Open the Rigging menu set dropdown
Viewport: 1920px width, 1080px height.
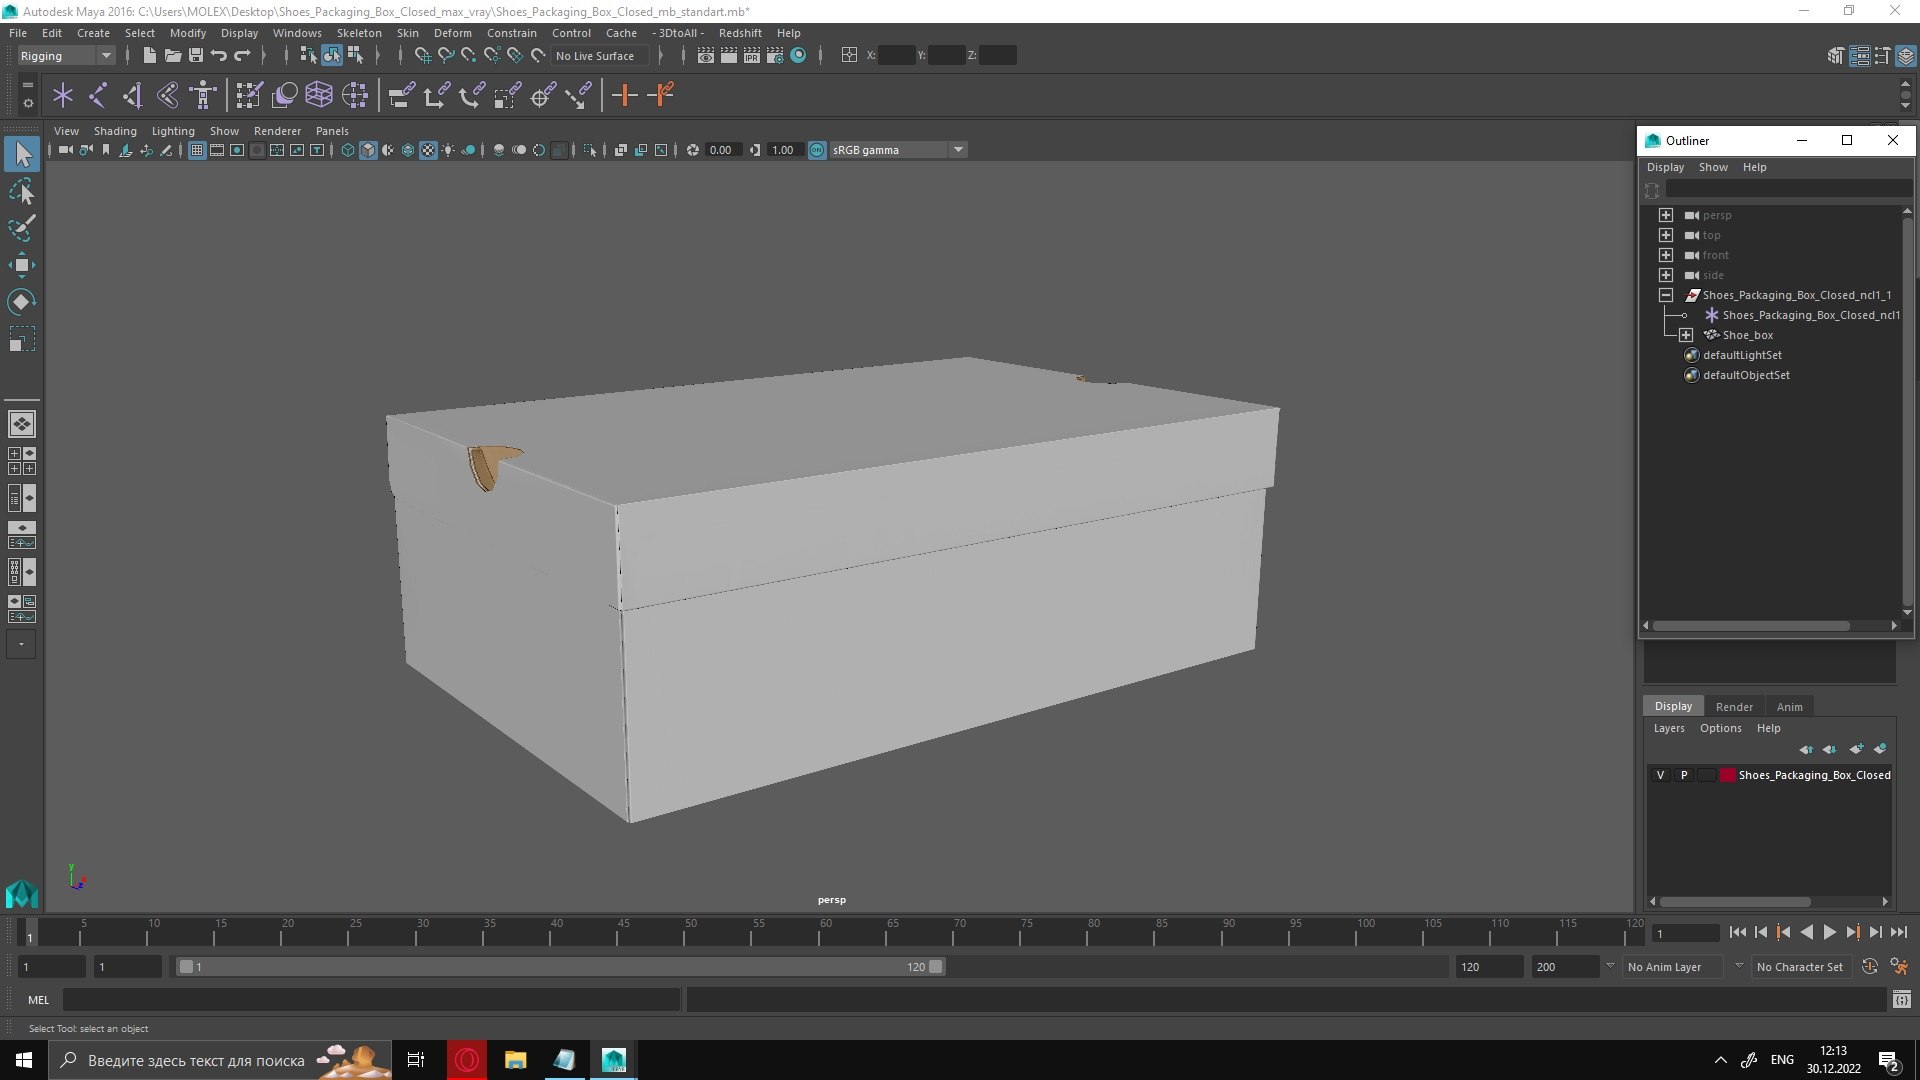66,56
